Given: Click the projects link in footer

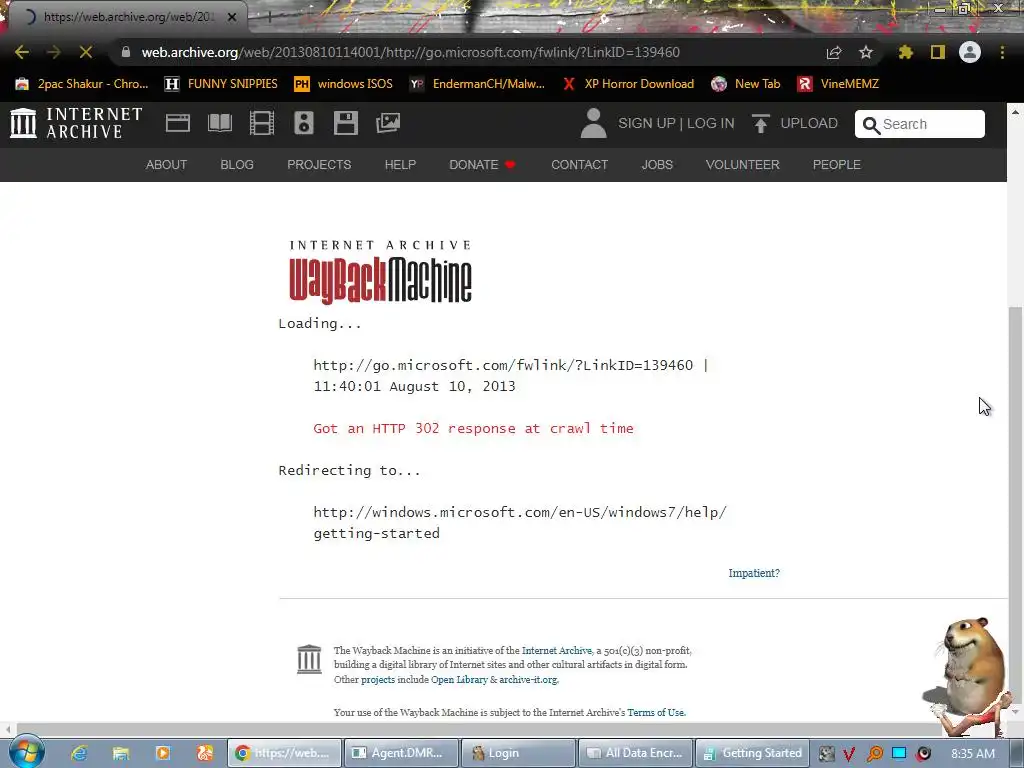Looking at the screenshot, I should (x=378, y=679).
